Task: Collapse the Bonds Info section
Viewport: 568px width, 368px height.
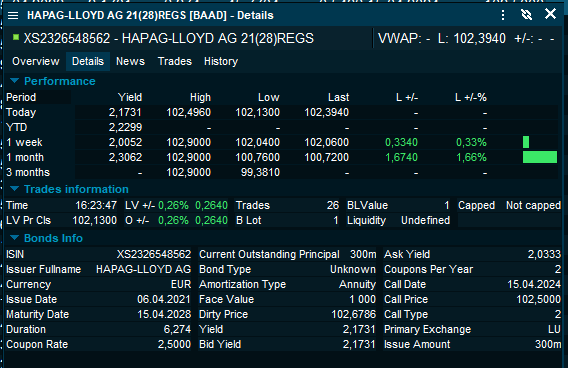Action: 14,238
